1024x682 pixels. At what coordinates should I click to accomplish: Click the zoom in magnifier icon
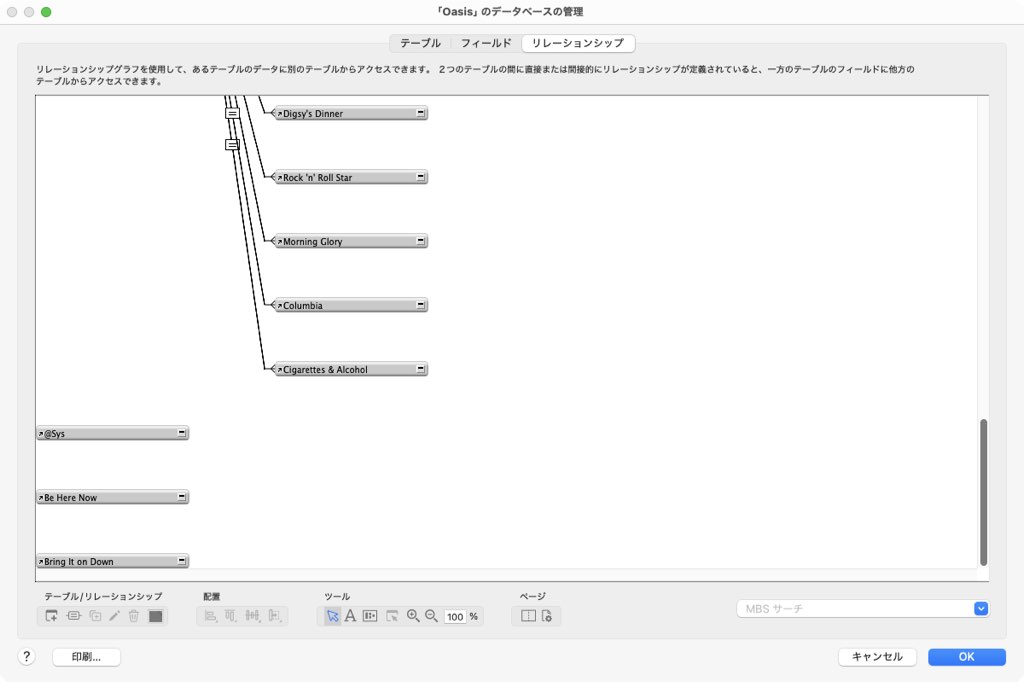(x=413, y=617)
